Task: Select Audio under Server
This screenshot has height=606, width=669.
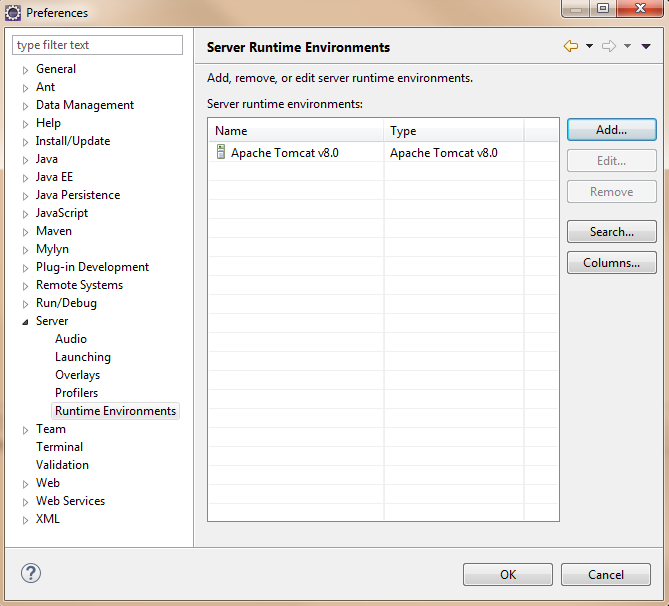Action: (71, 339)
